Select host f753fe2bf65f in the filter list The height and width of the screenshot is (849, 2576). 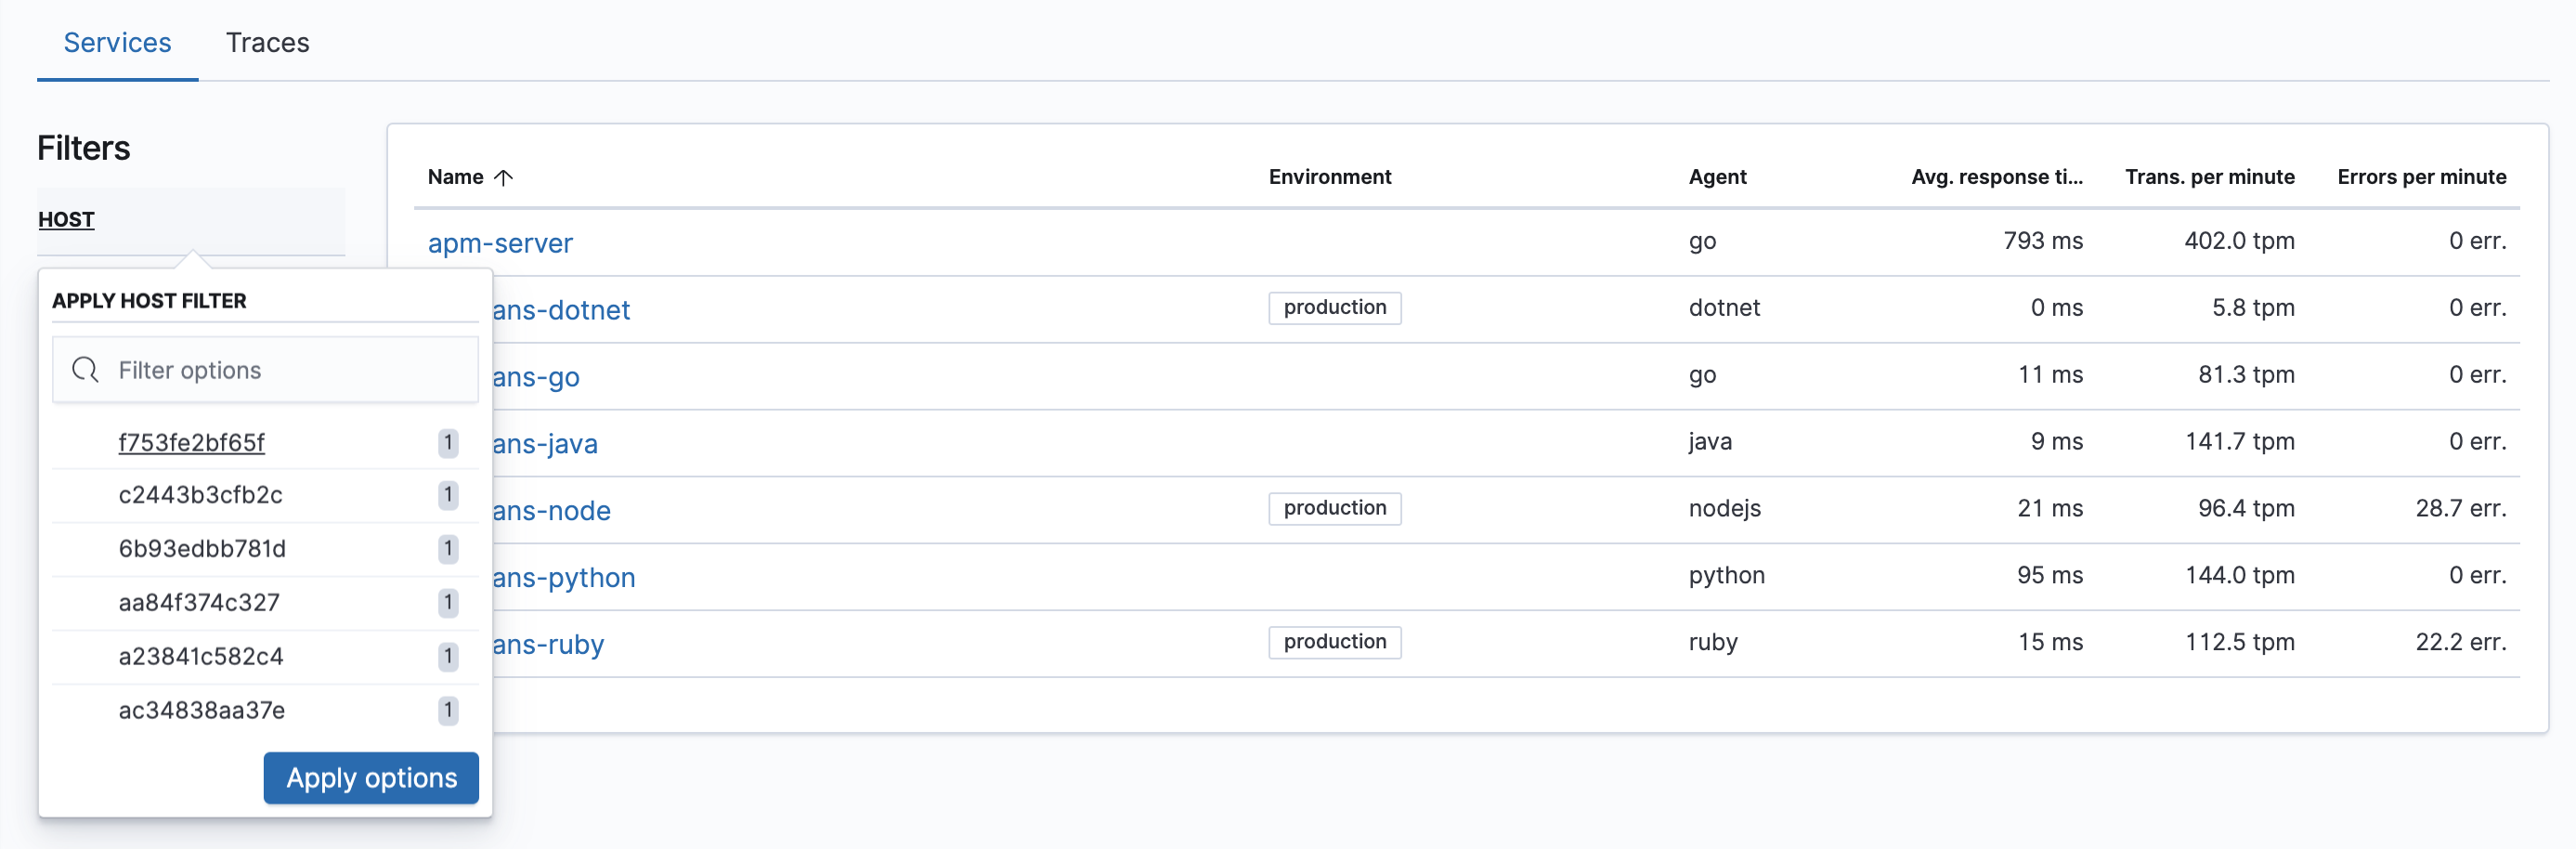click(192, 442)
